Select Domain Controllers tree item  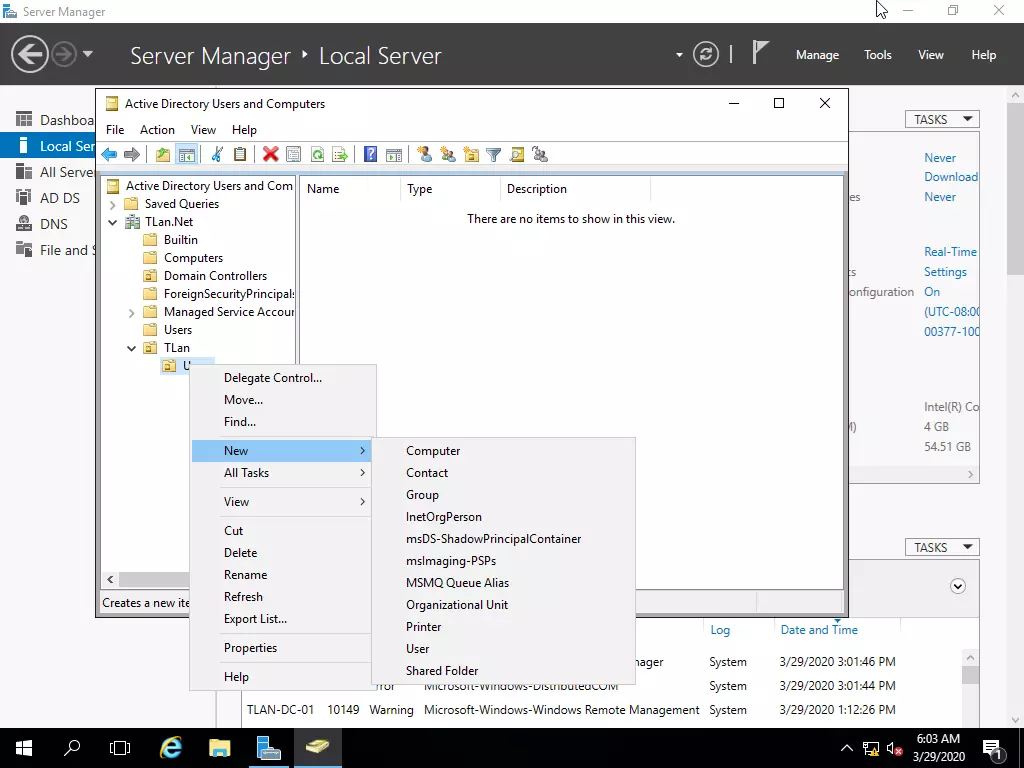click(x=215, y=276)
